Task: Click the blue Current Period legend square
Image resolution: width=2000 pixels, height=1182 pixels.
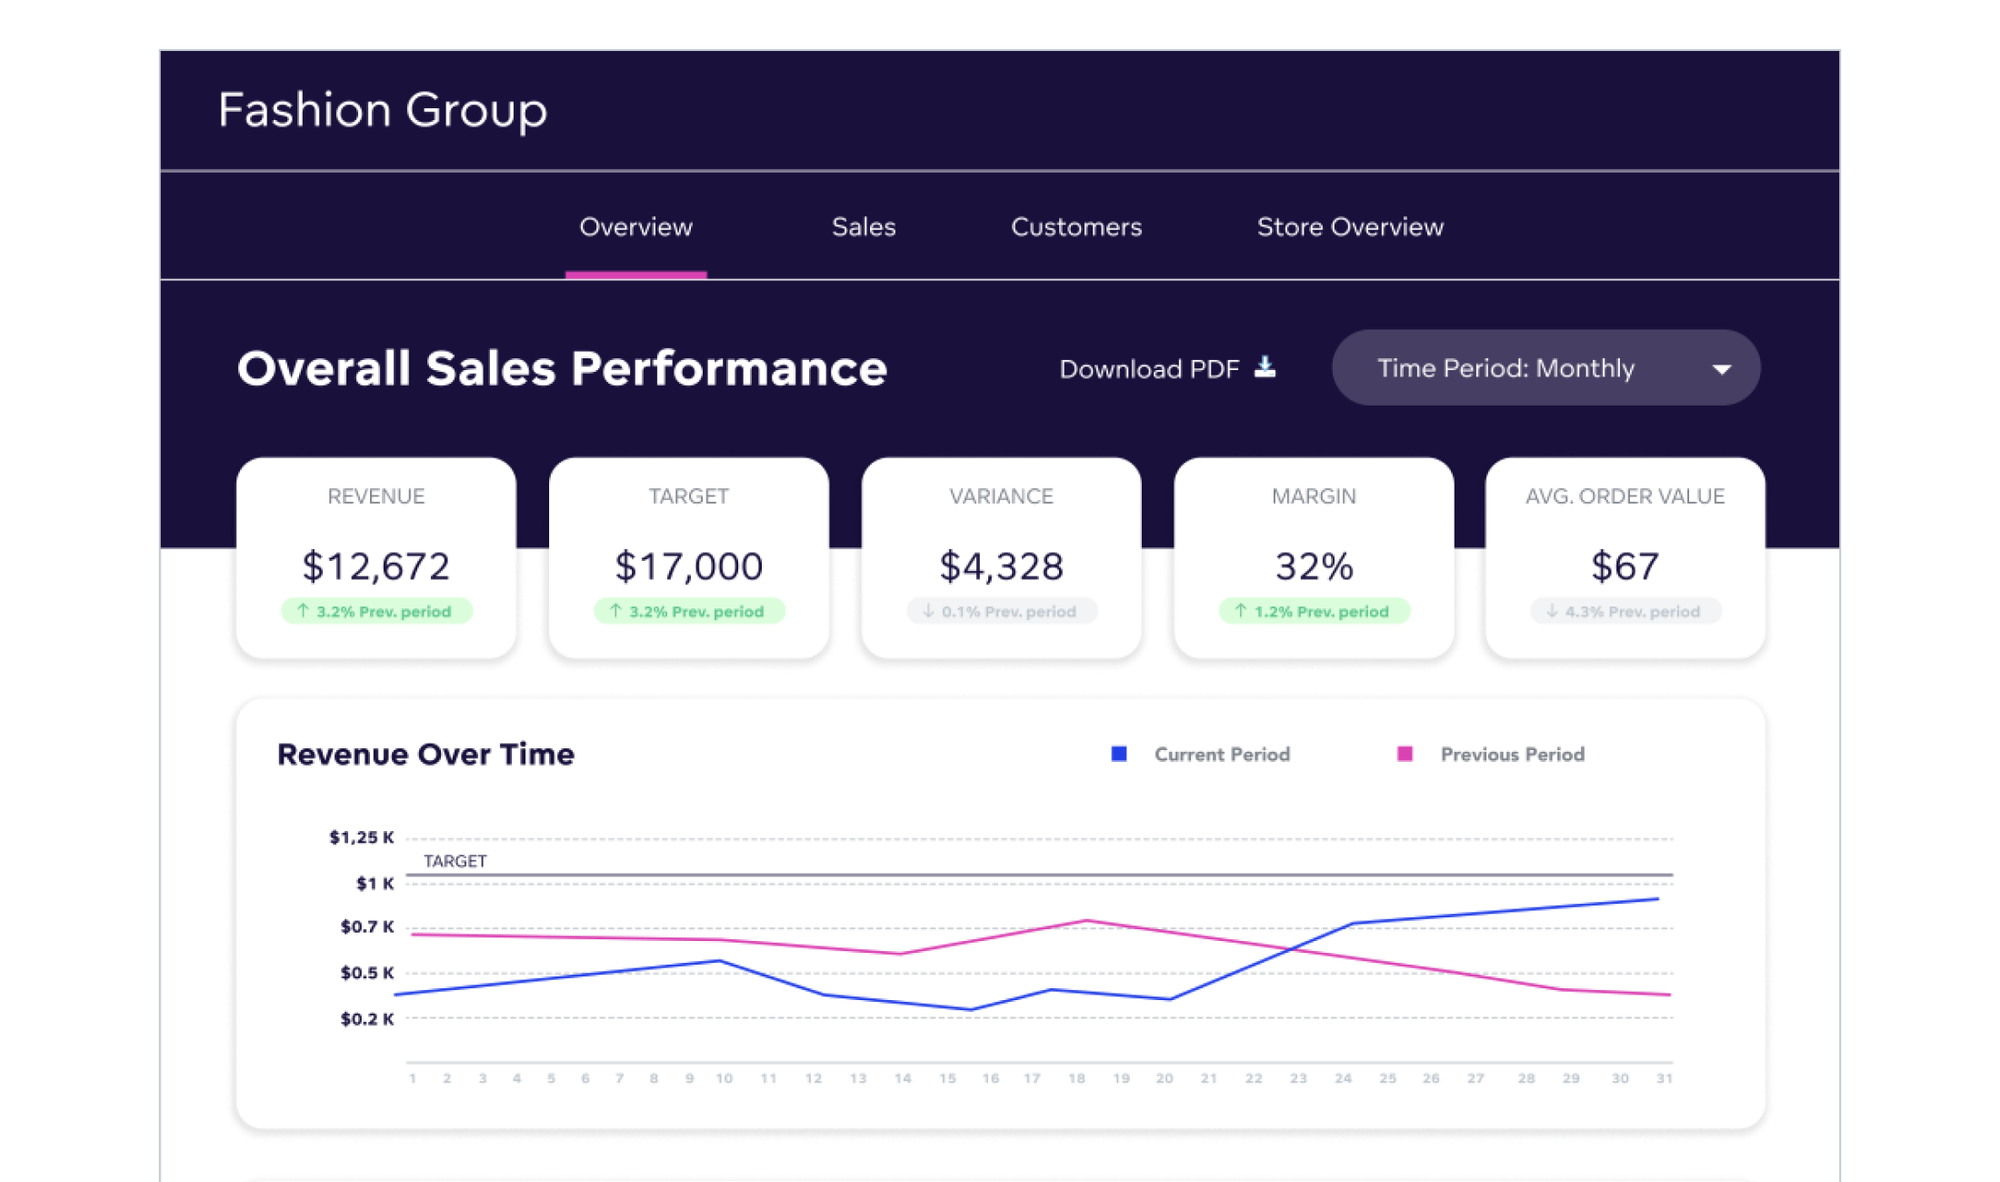Action: pyautogui.click(x=1117, y=753)
